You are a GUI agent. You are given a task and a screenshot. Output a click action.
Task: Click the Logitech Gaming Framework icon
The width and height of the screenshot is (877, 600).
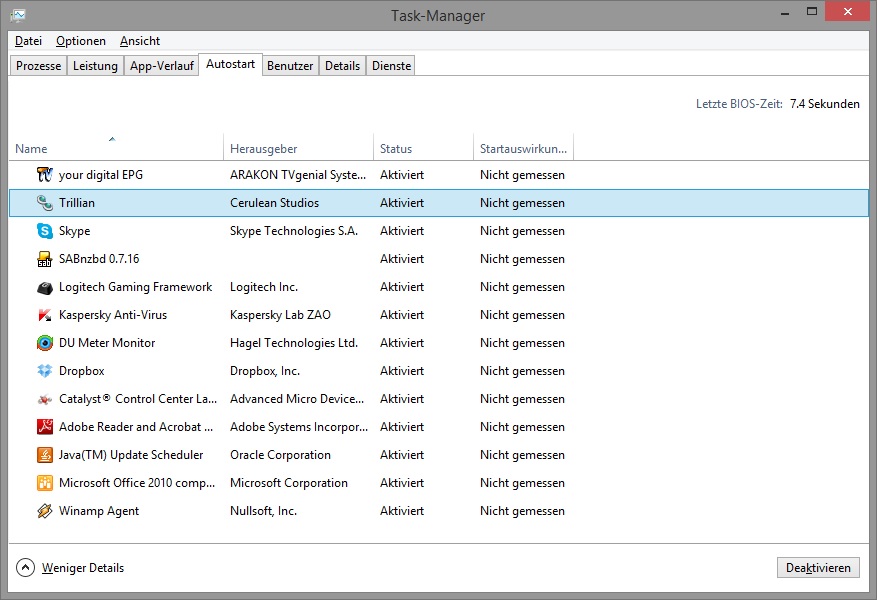45,287
